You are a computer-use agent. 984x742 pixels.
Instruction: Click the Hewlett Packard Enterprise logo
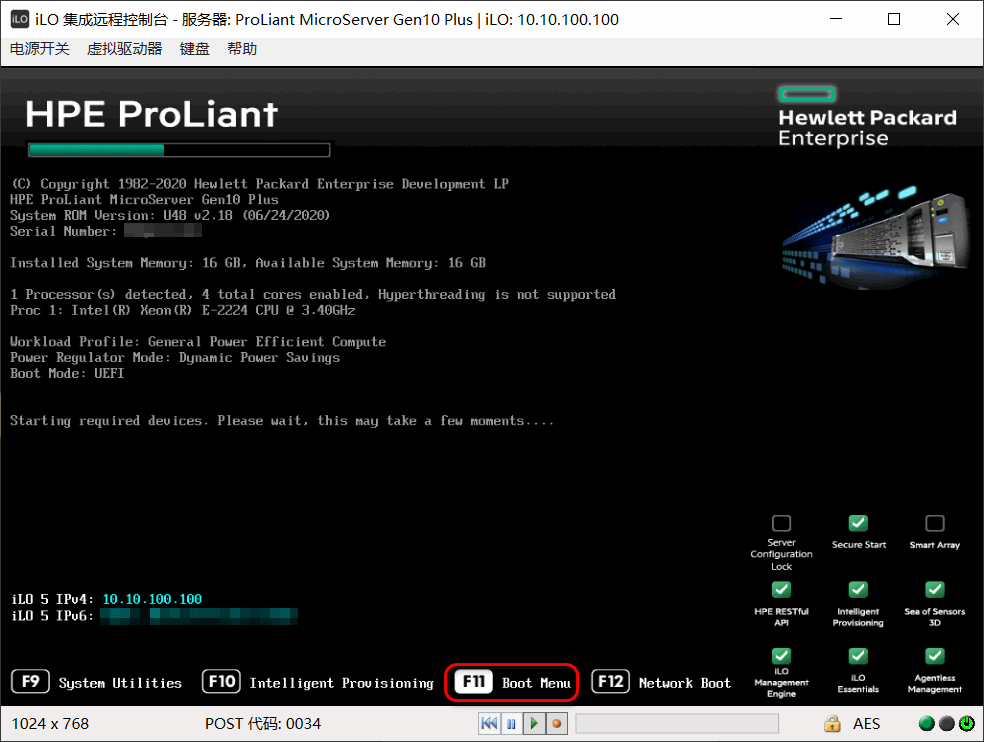[867, 117]
